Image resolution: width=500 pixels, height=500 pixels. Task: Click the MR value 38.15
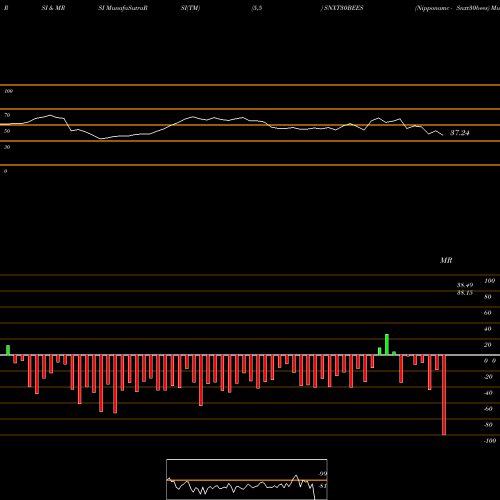point(465,293)
